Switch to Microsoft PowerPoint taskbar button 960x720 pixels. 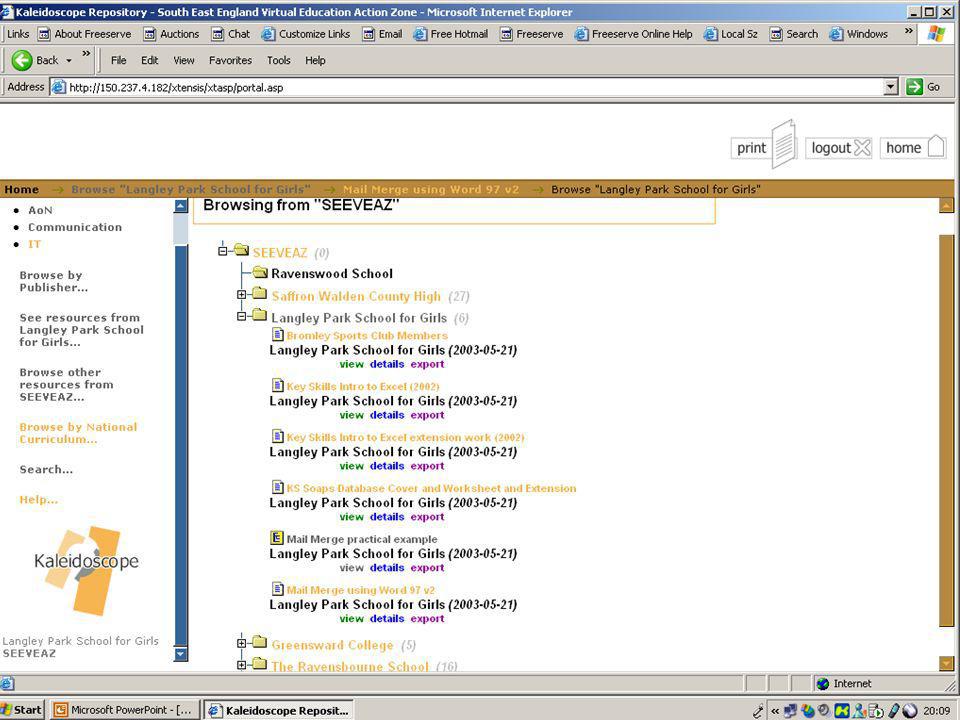click(124, 710)
